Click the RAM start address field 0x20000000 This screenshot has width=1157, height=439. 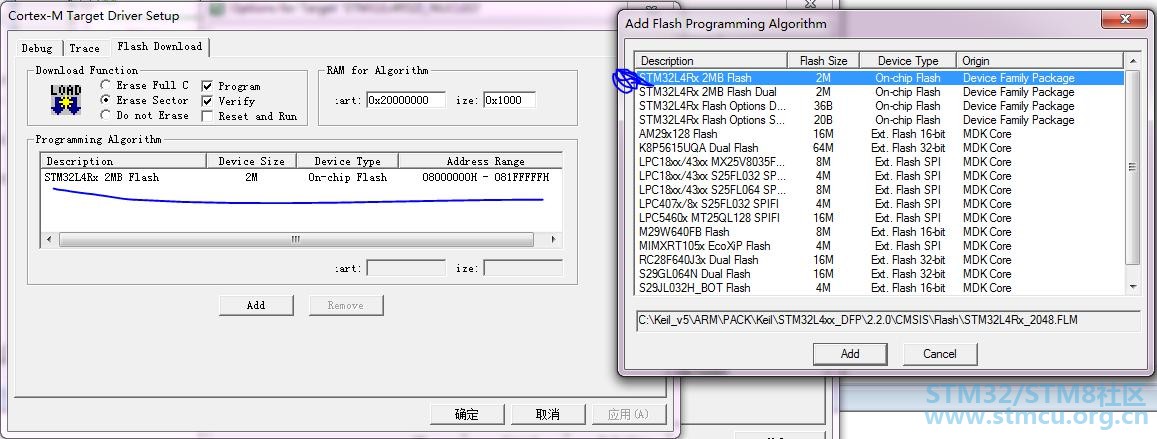click(x=406, y=100)
